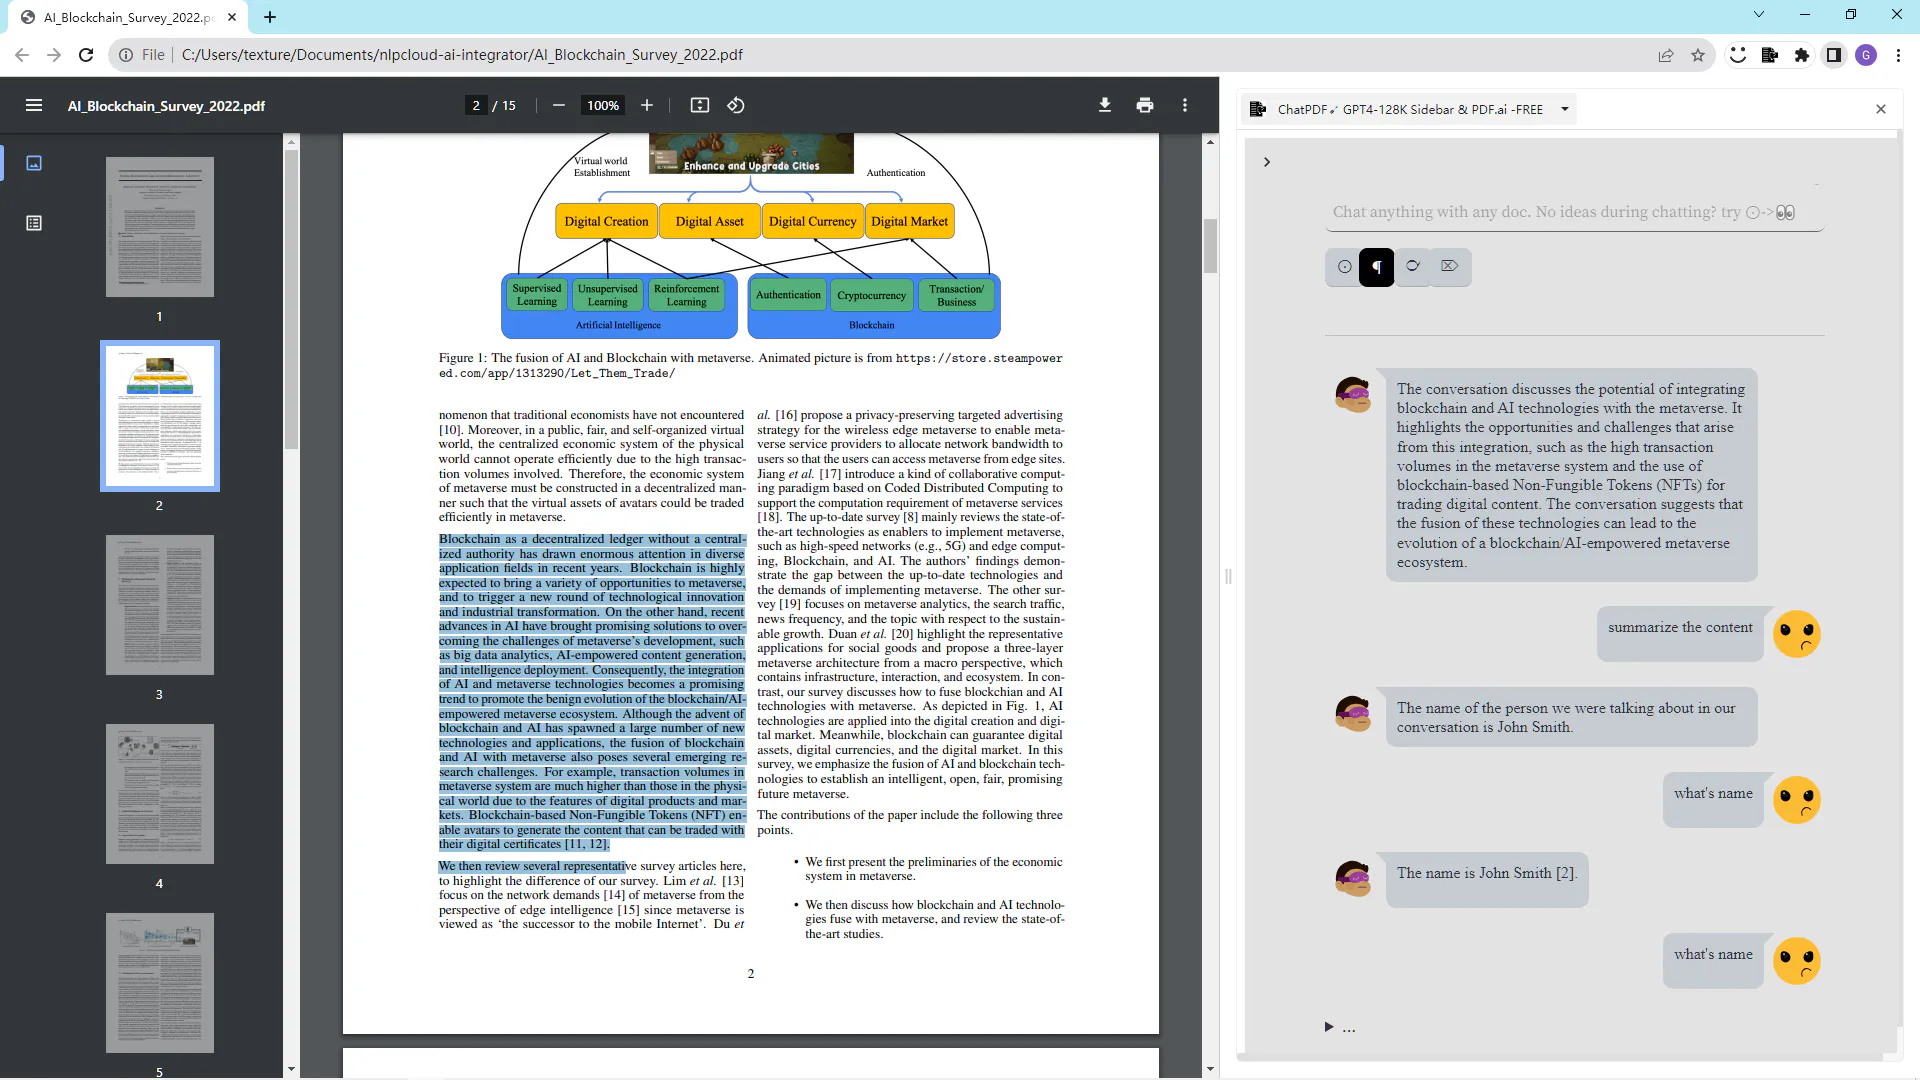The height and width of the screenshot is (1080, 1920).
Task: Click the ChatPDF GPT4-128K Sidebar panel title
Action: [x=1410, y=109]
